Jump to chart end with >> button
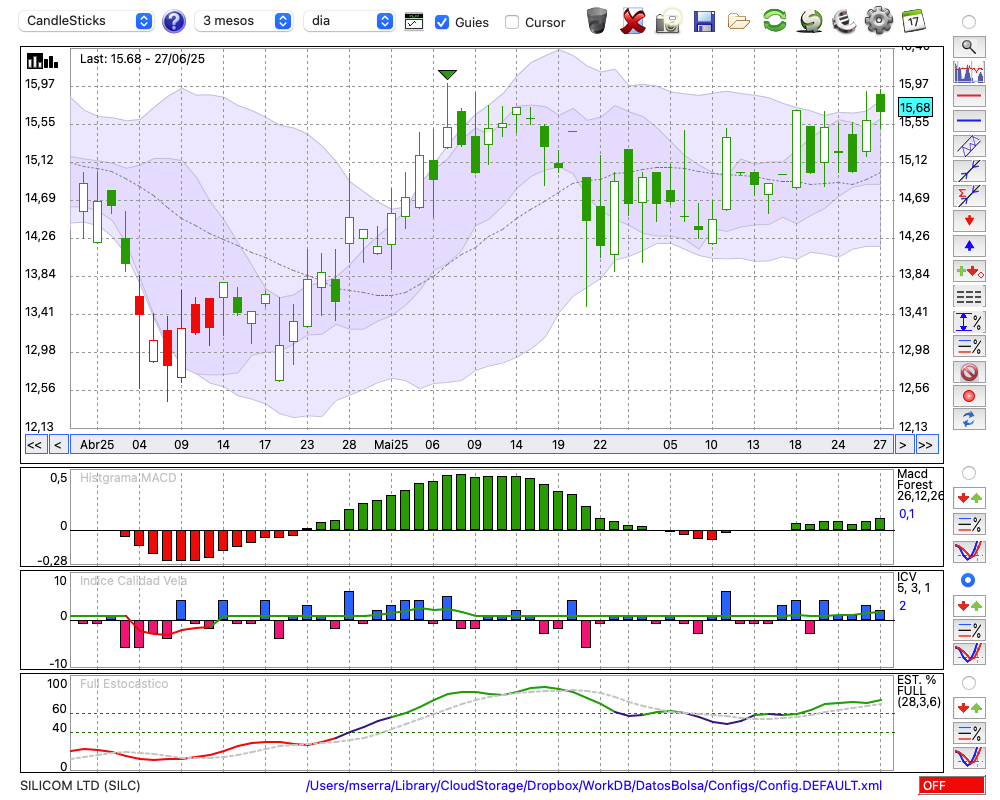Viewport: 1000px width, 800px height. [925, 445]
